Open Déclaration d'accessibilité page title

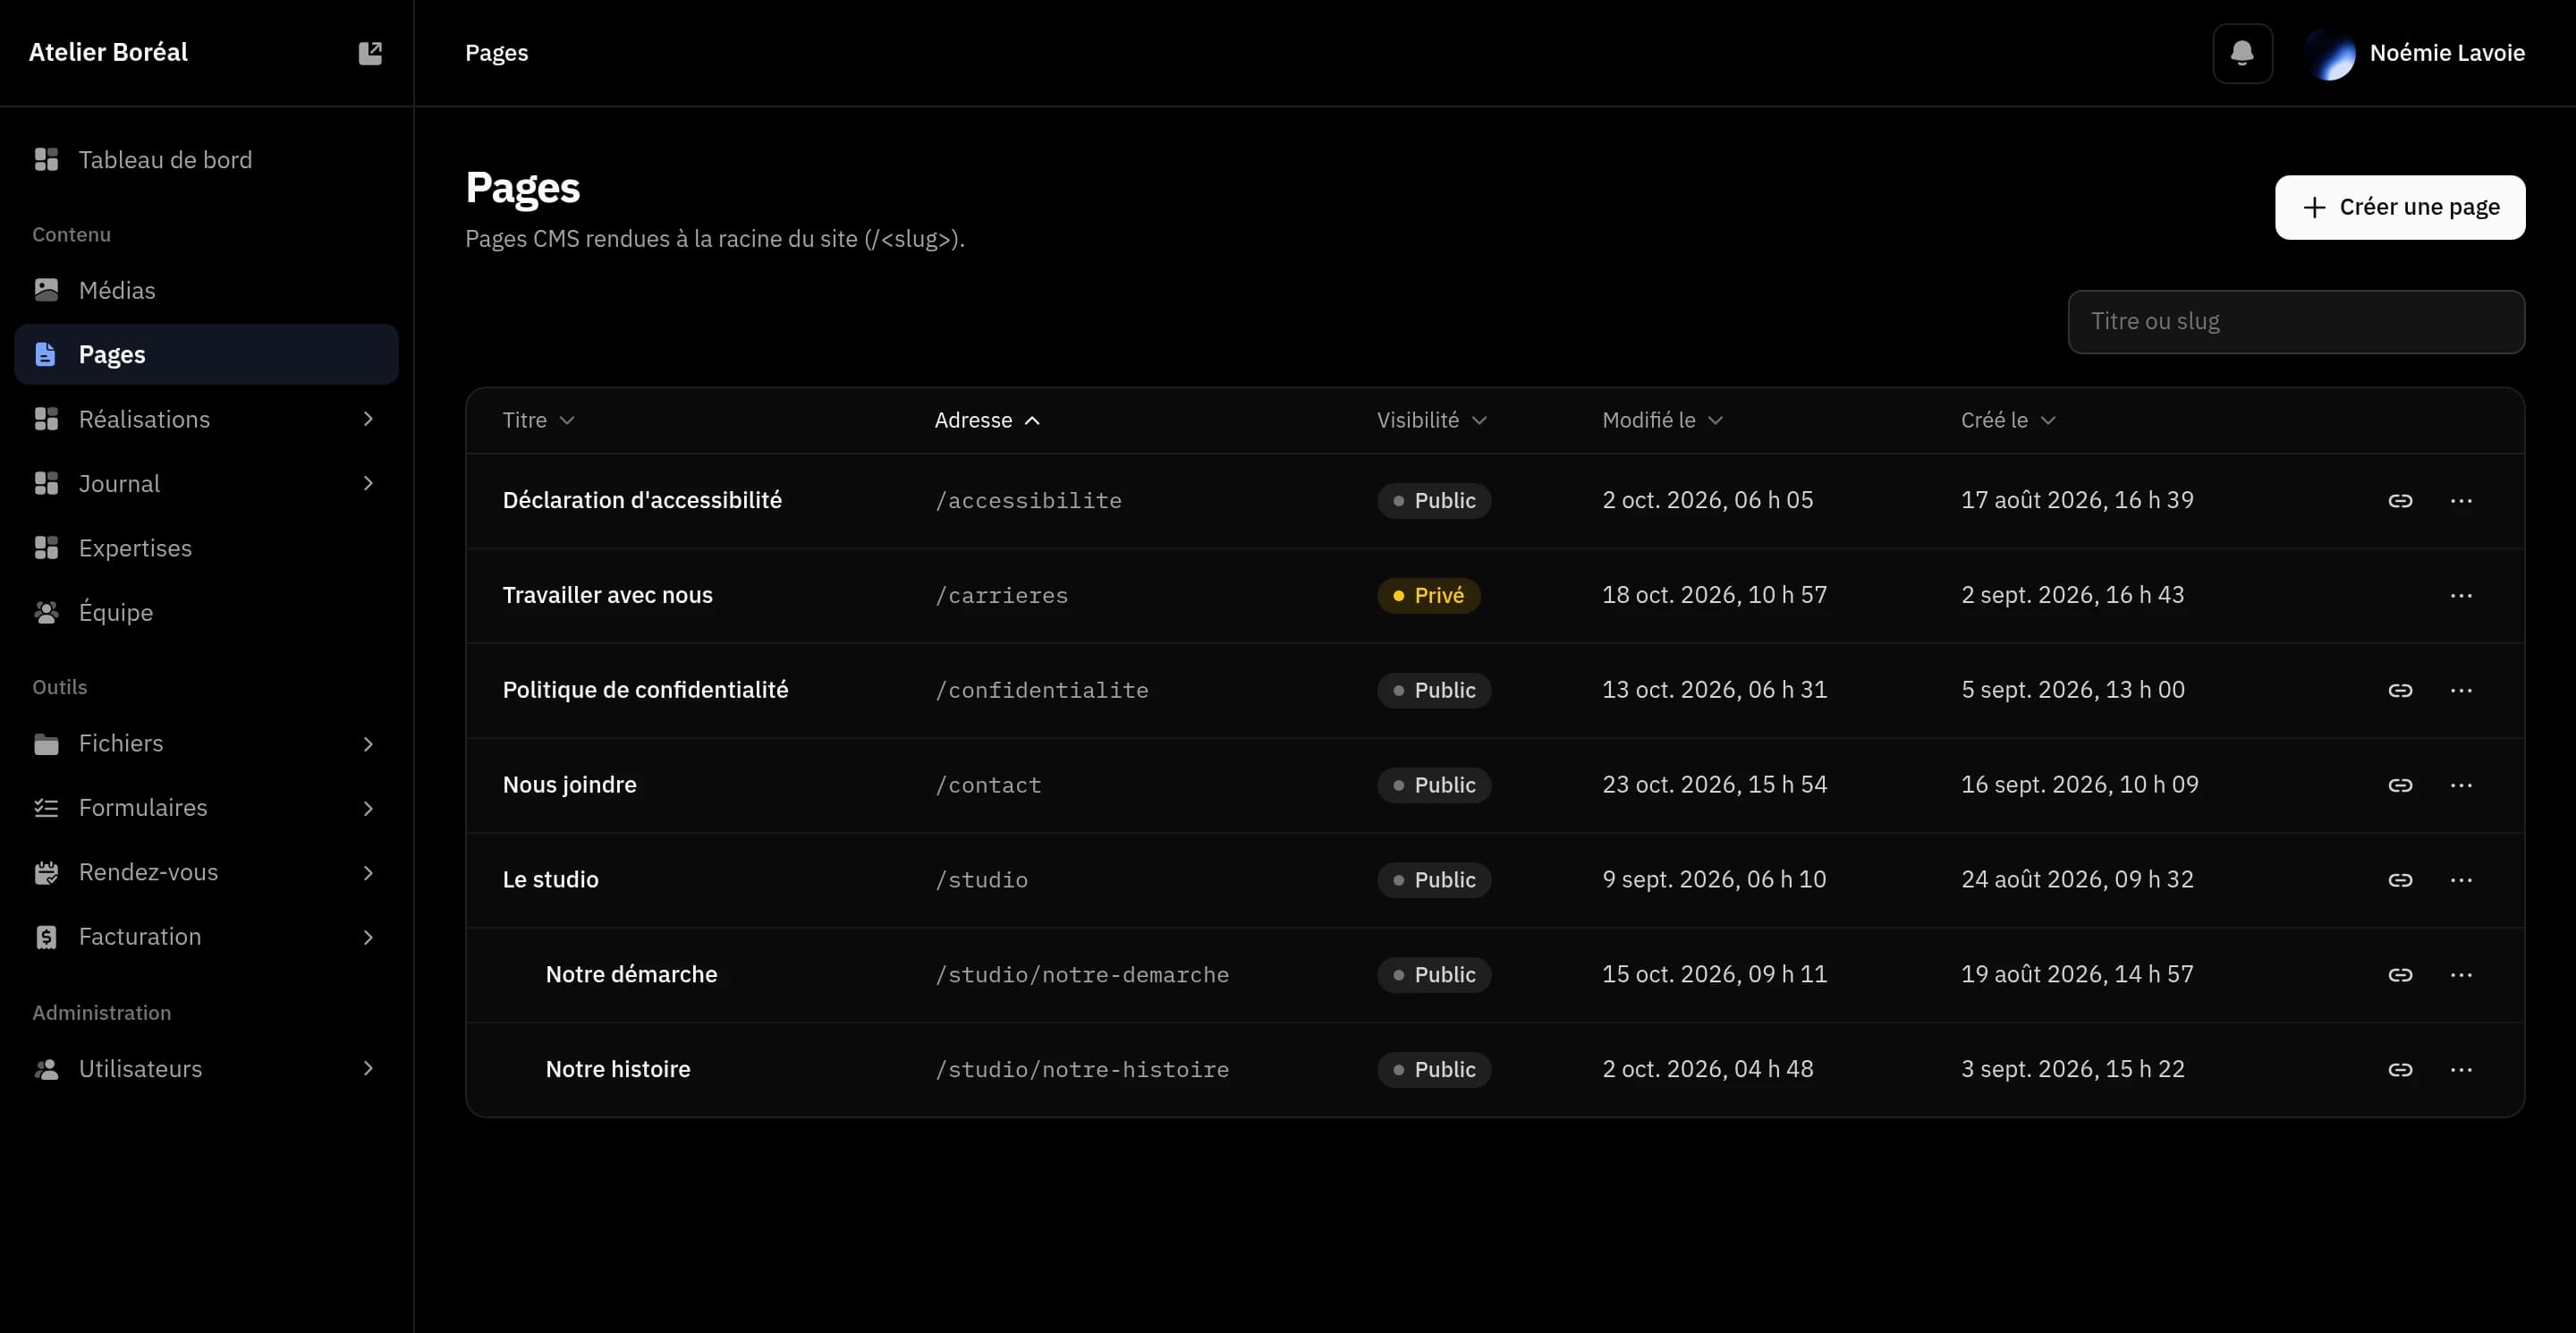pyautogui.click(x=642, y=500)
